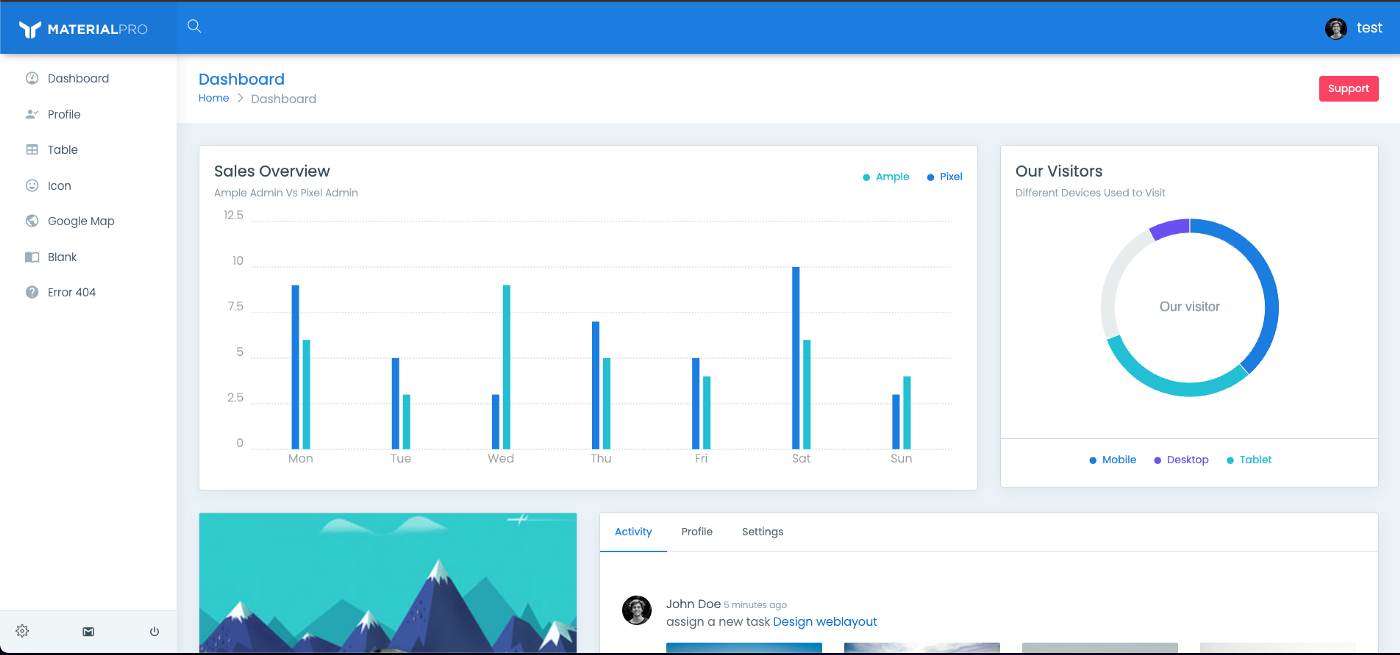Click the MaterialPro logo icon
The image size is (1400, 655).
click(30, 29)
